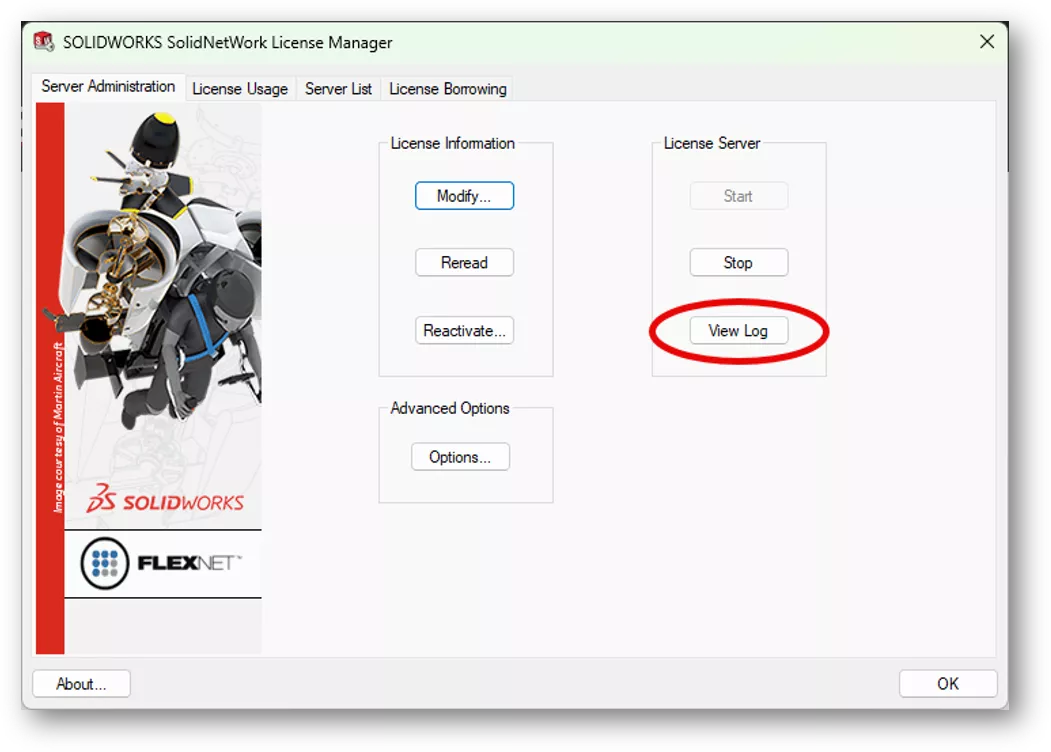Click the FLEXNET logo

(x=161, y=563)
